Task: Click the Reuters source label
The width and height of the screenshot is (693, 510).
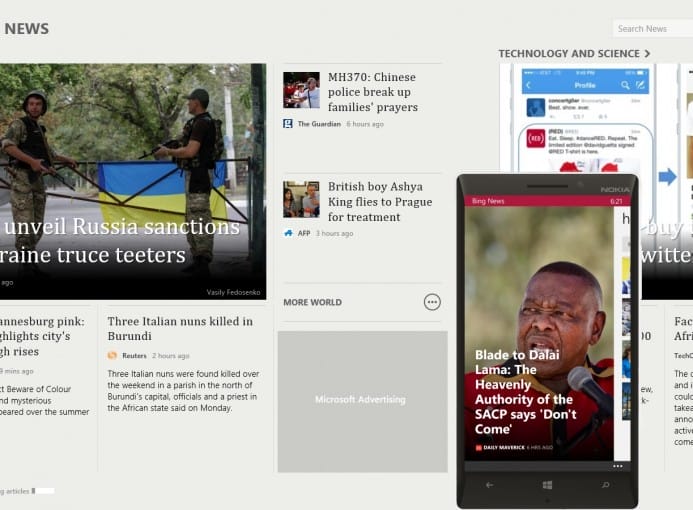Action: [x=134, y=355]
